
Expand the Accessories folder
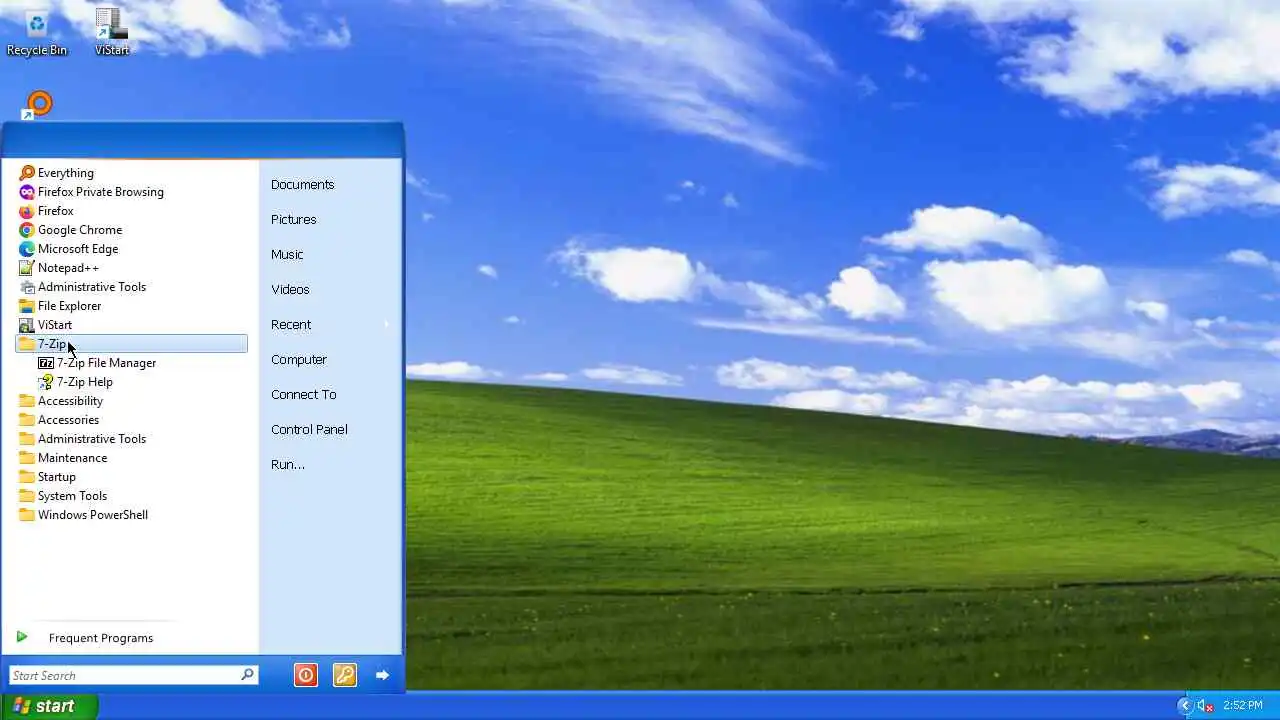[59, 420]
